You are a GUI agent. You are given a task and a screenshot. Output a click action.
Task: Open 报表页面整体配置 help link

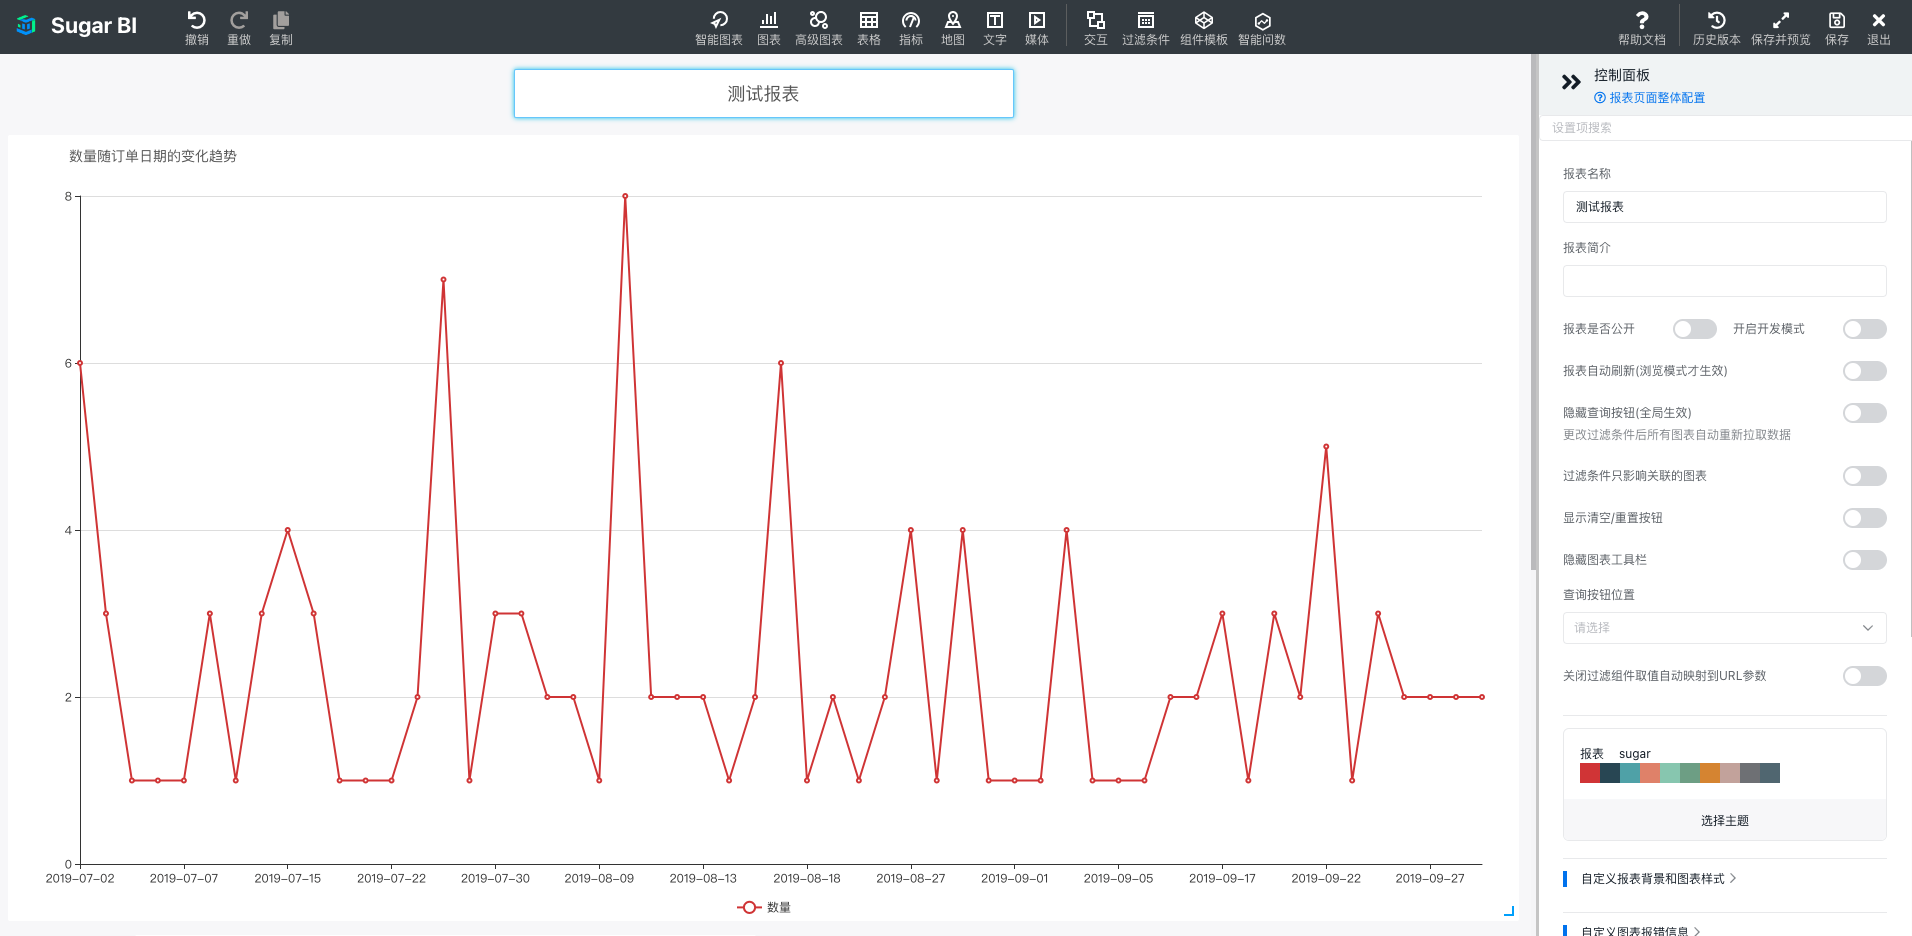click(1650, 98)
